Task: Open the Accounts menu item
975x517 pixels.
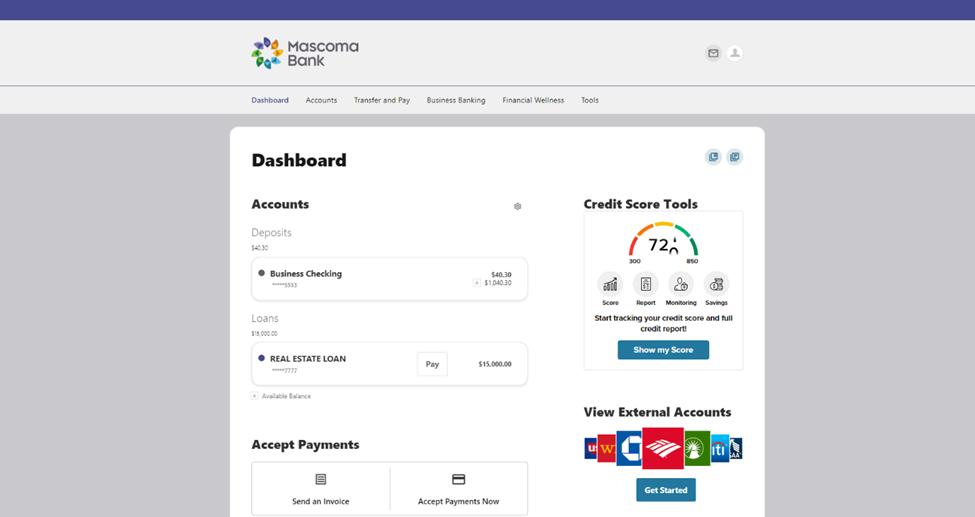Action: (321, 100)
